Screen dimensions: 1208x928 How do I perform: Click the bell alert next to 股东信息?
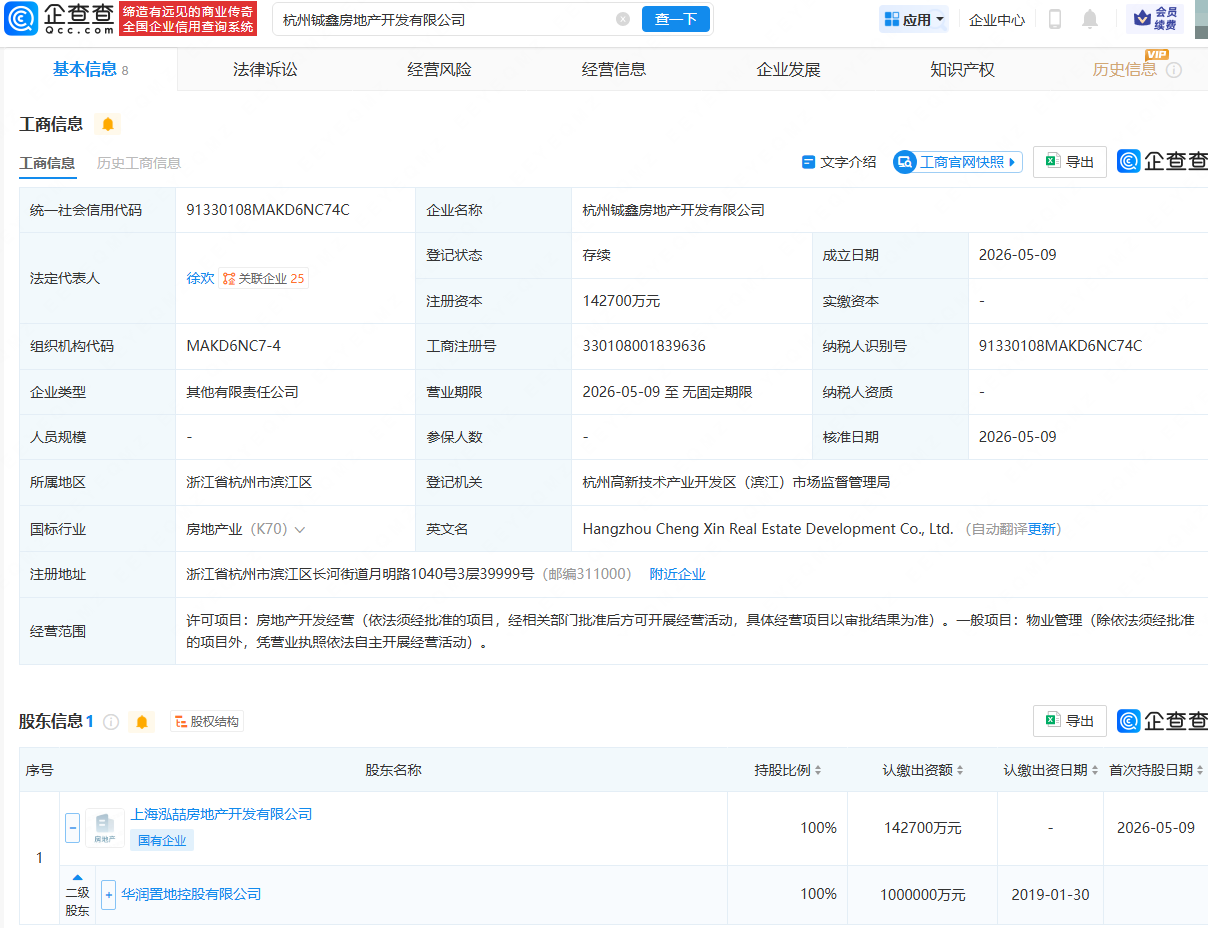[142, 722]
